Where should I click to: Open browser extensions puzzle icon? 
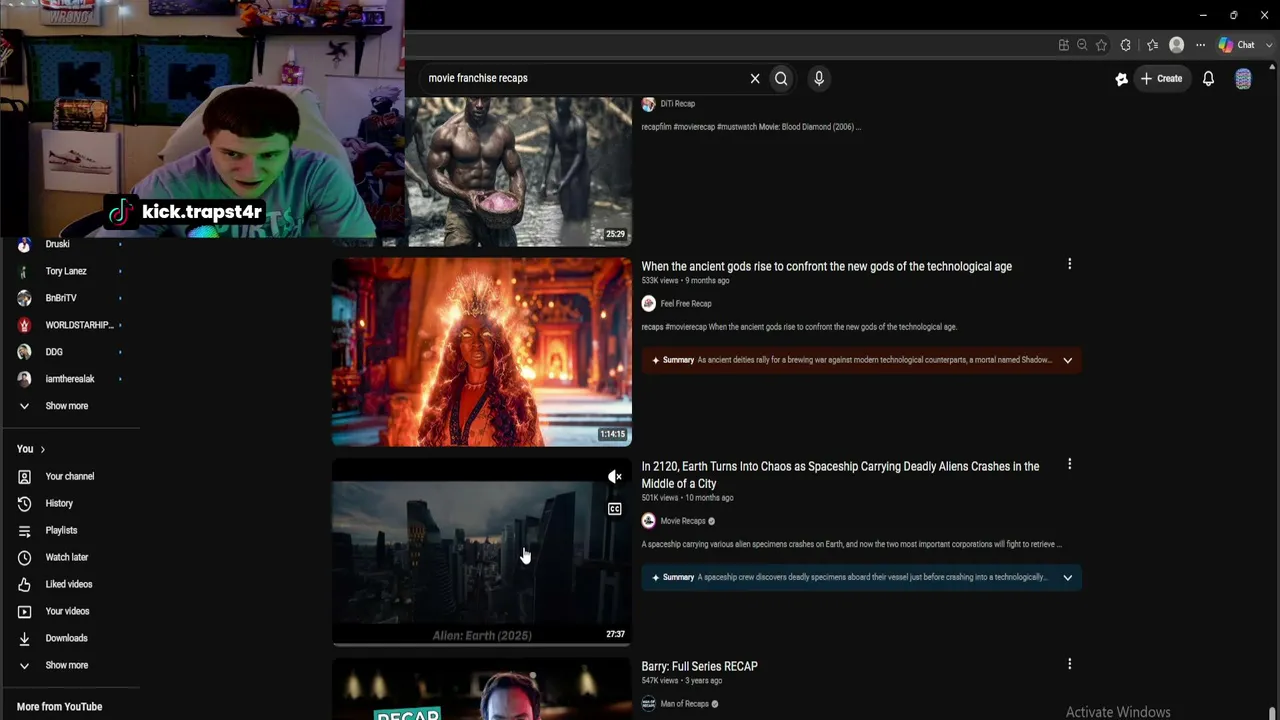[1126, 45]
